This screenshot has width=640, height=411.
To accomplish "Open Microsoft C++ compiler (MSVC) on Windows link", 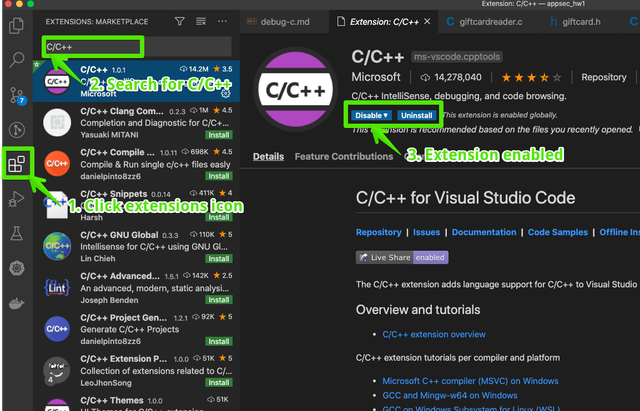I will (470, 381).
